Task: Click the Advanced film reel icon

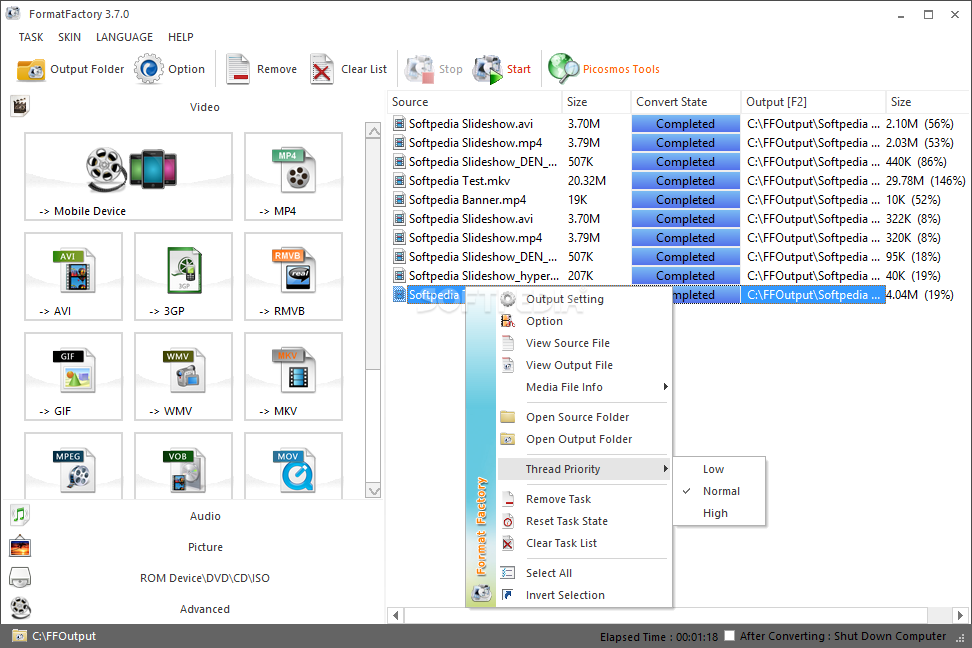Action: pos(20,608)
